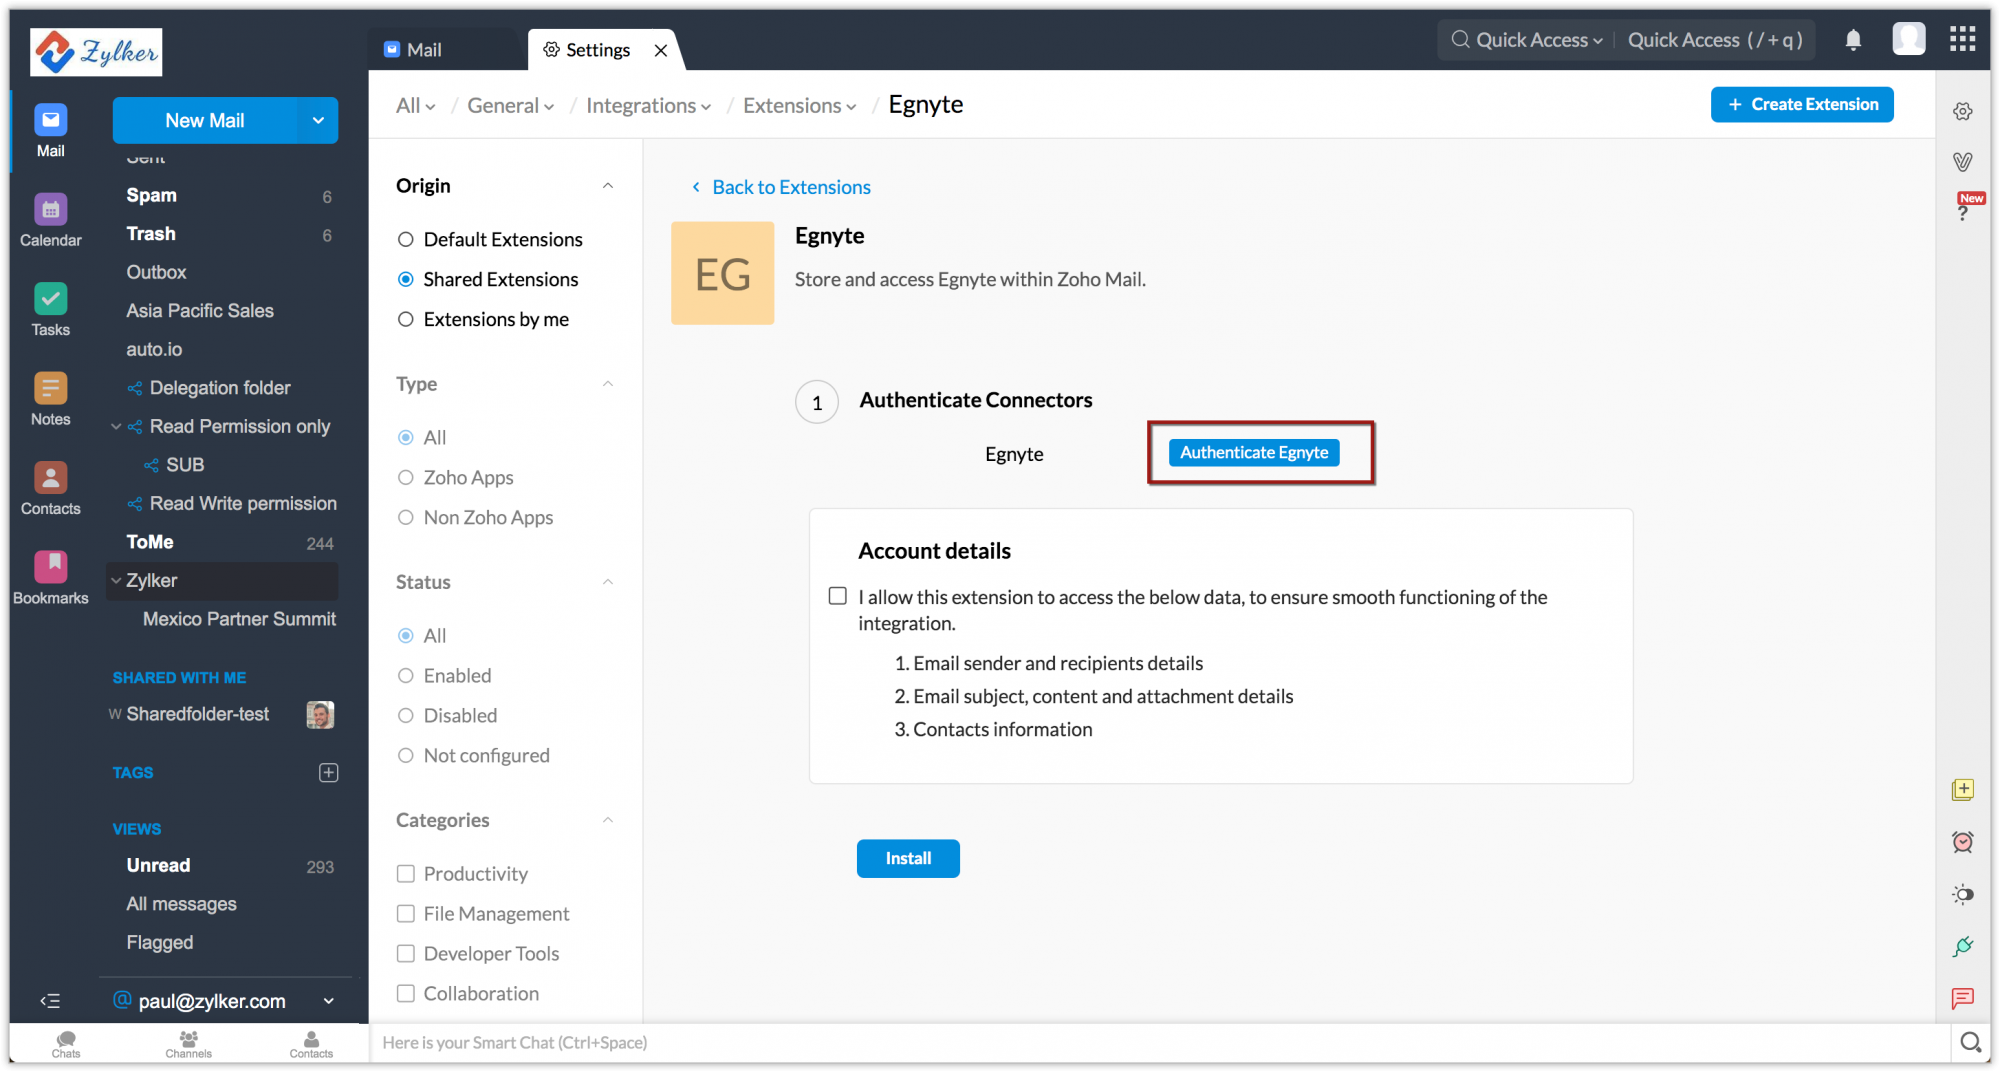Click Authenticate Egnyte button
This screenshot has width=2000, height=1072.
point(1254,452)
